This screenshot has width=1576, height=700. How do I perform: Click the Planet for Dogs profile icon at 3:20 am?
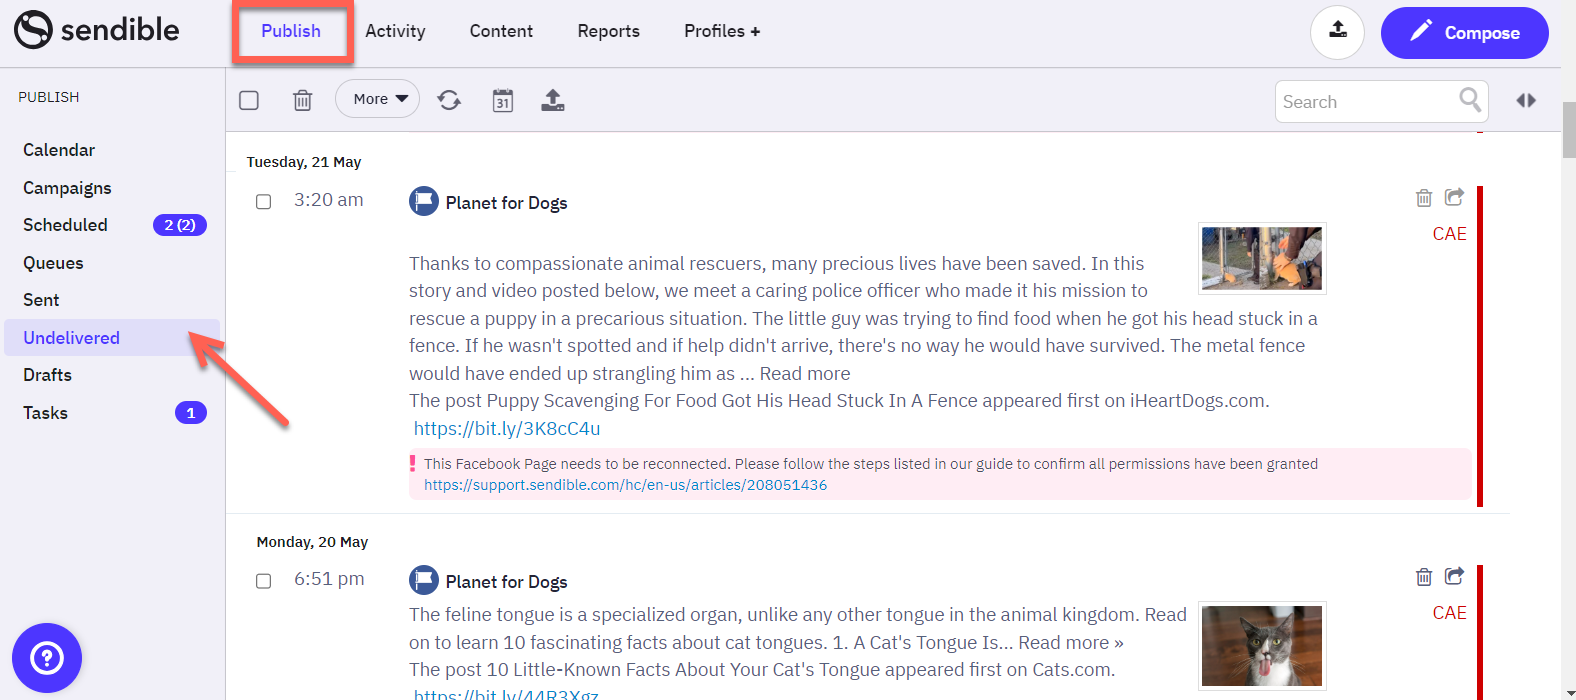[424, 201]
